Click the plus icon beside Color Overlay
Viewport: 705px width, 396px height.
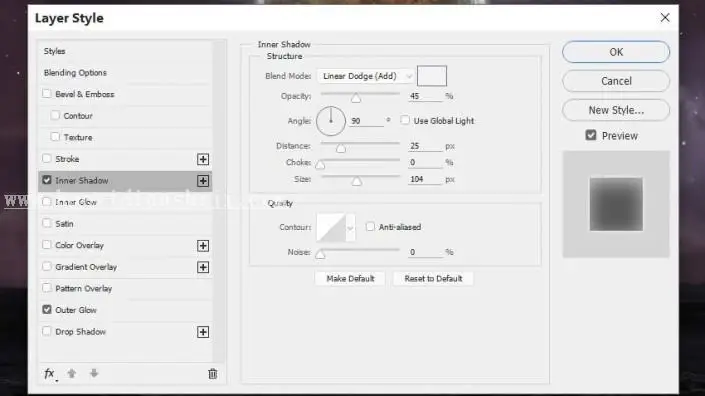[x=203, y=245]
